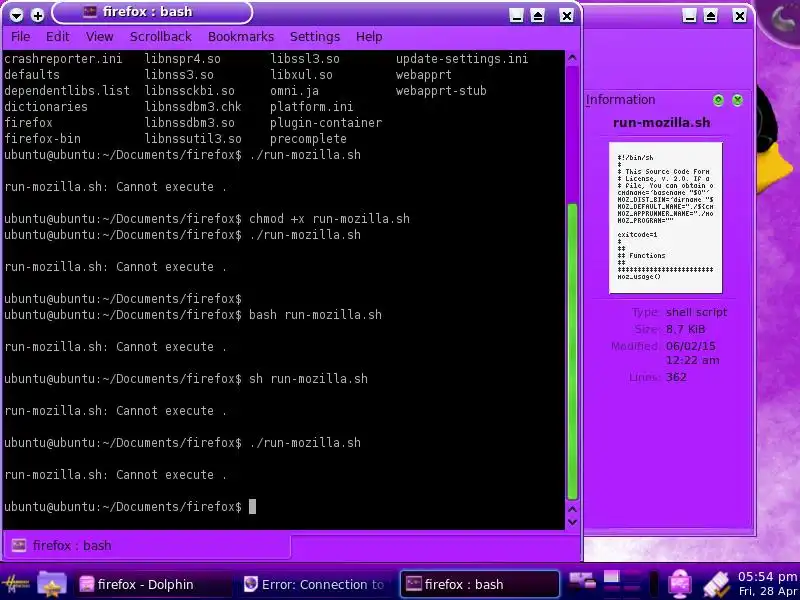Open the Help menu

[369, 37]
